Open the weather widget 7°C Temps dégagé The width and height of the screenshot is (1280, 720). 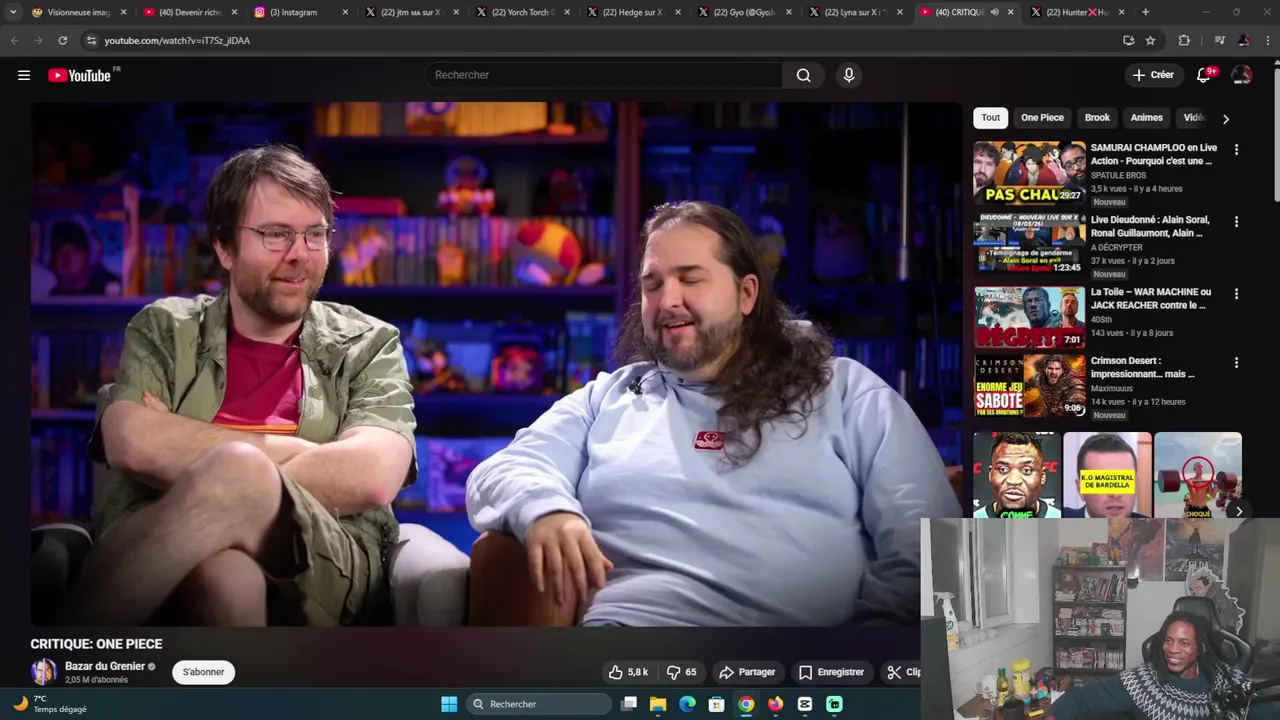[50, 704]
